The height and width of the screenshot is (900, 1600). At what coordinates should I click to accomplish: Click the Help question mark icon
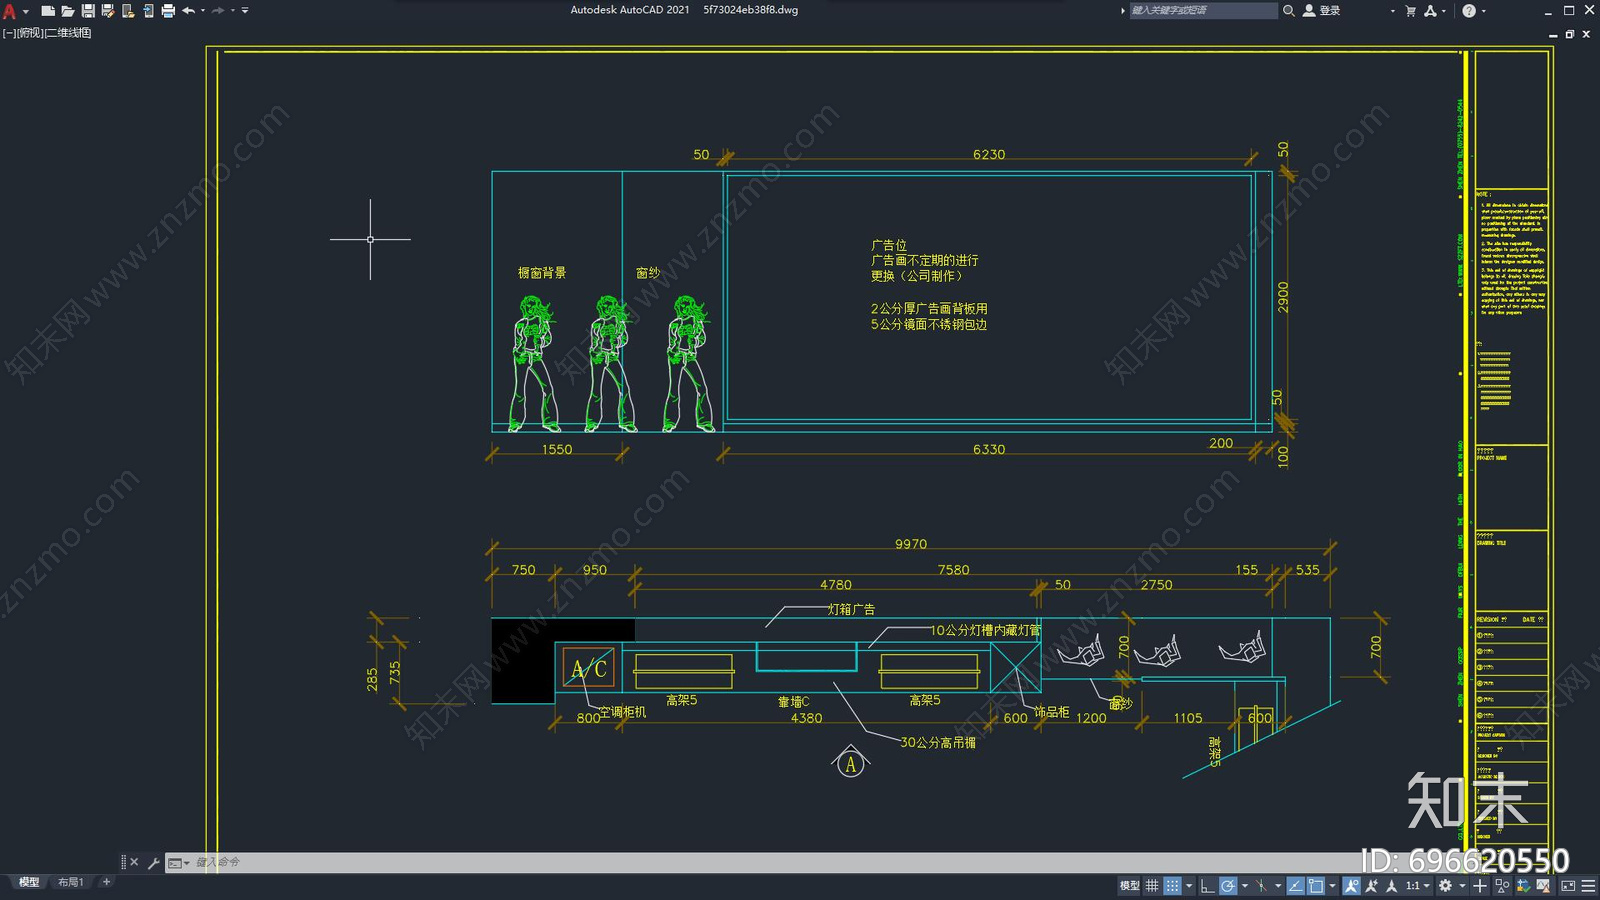coord(1469,11)
